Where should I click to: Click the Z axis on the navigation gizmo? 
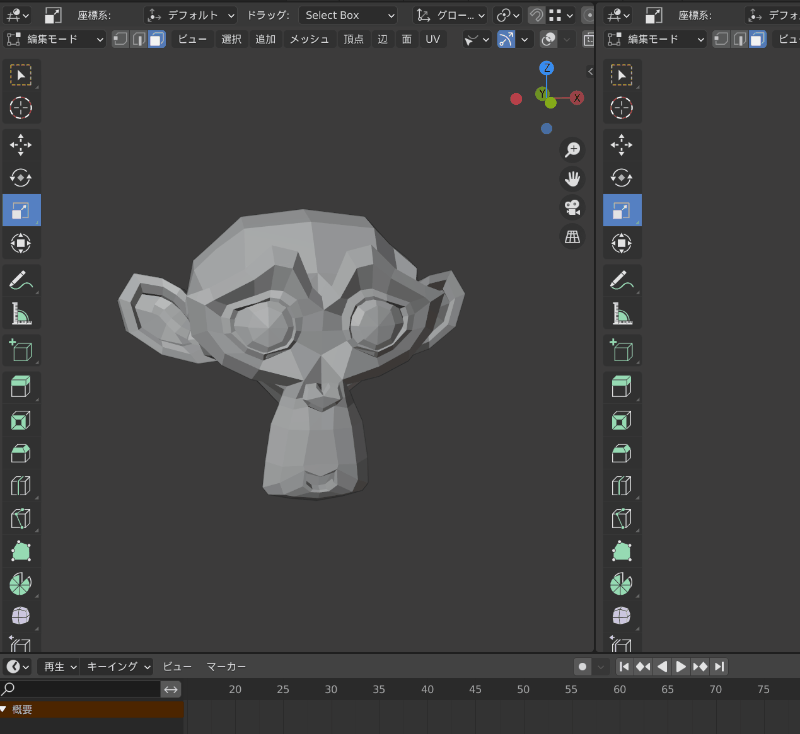coord(546,68)
